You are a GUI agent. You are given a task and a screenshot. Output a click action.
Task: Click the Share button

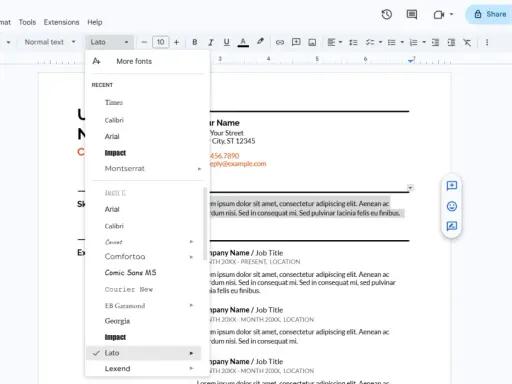(490, 14)
